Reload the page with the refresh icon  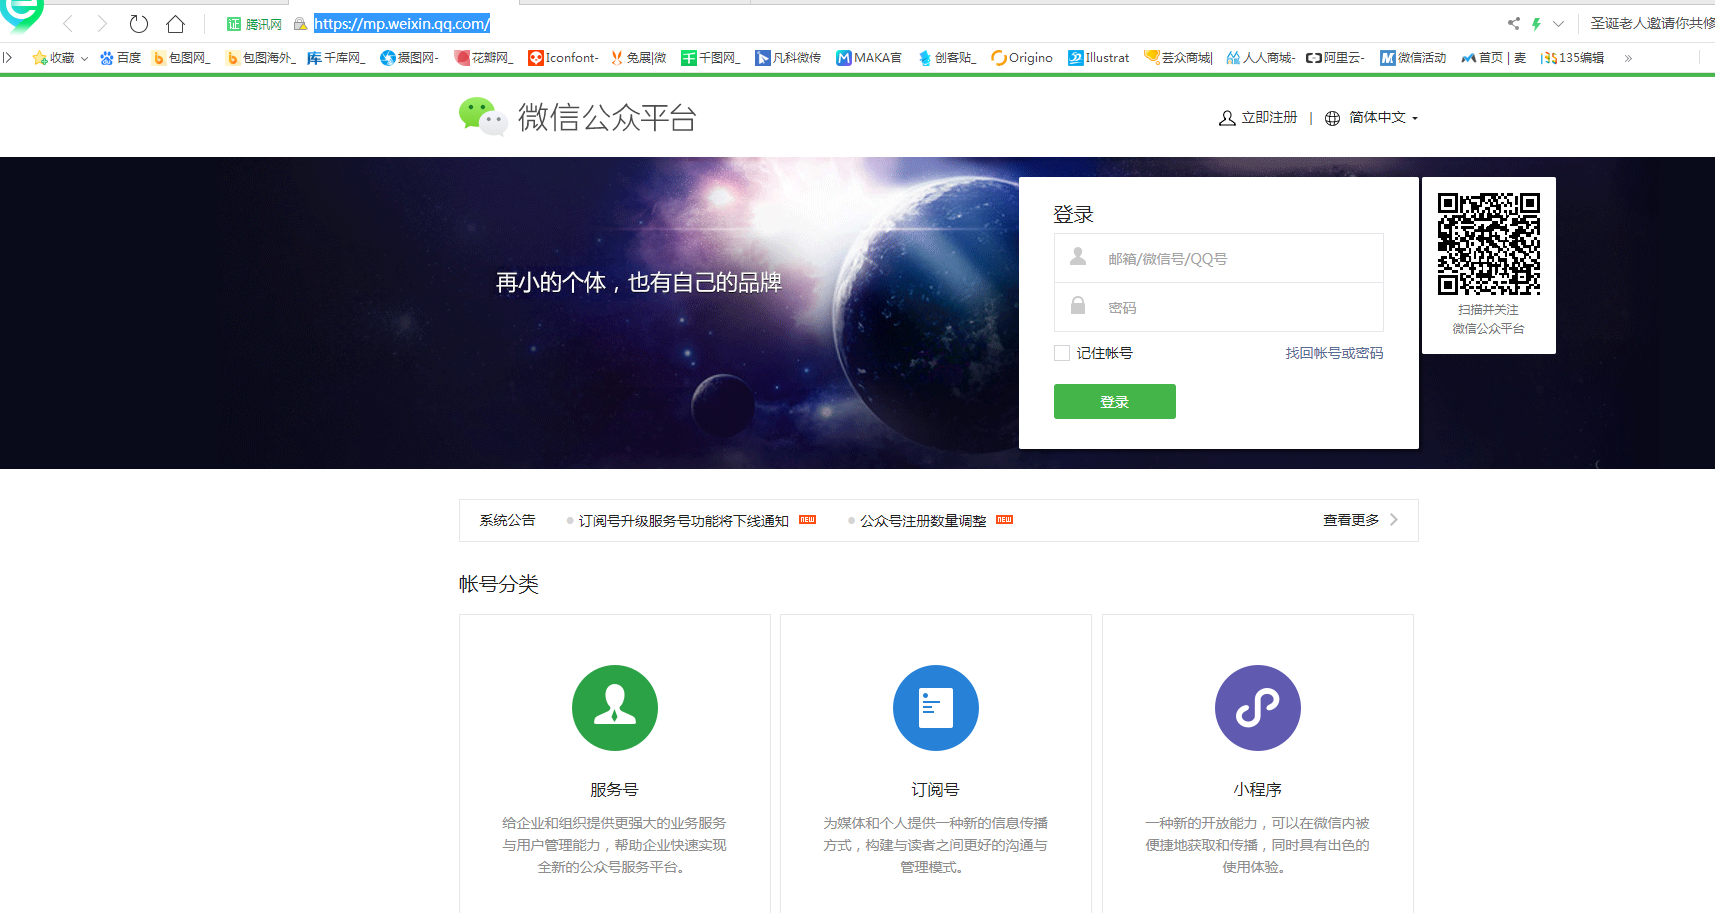pyautogui.click(x=139, y=23)
